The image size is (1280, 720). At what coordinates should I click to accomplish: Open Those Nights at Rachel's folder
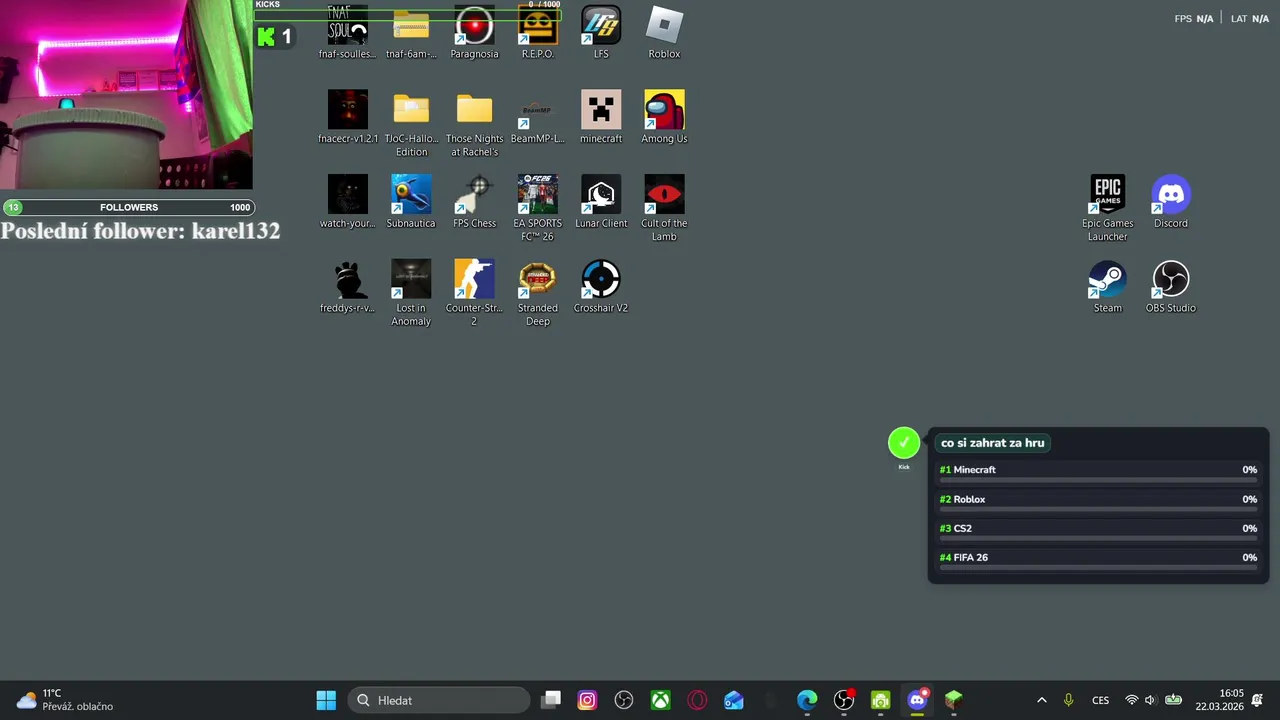click(474, 124)
